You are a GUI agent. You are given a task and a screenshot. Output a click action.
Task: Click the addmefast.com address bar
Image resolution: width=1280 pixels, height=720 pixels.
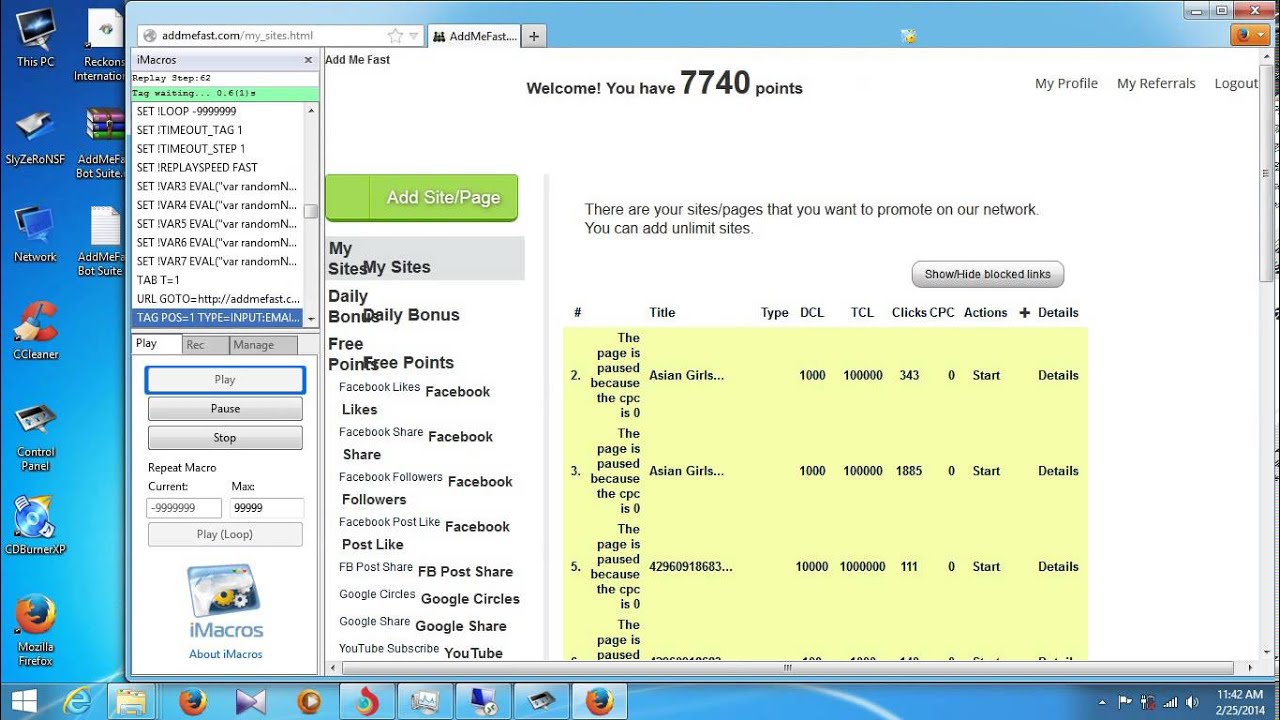click(265, 35)
